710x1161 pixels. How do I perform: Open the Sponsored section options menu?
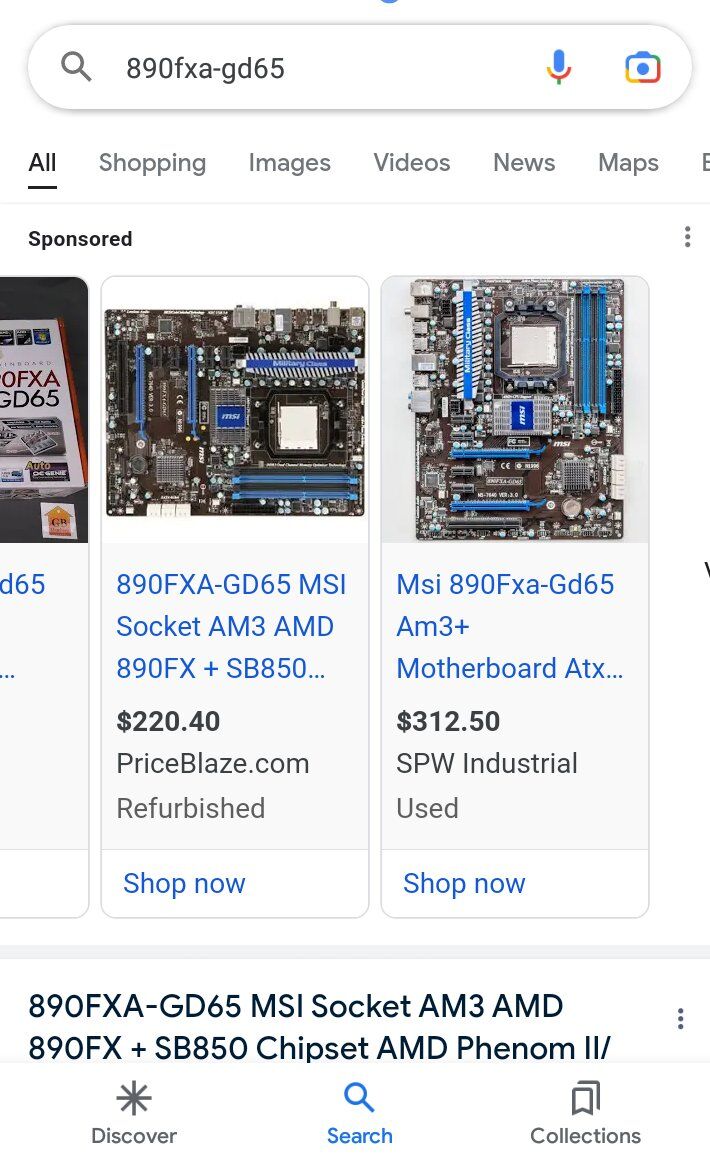(687, 237)
